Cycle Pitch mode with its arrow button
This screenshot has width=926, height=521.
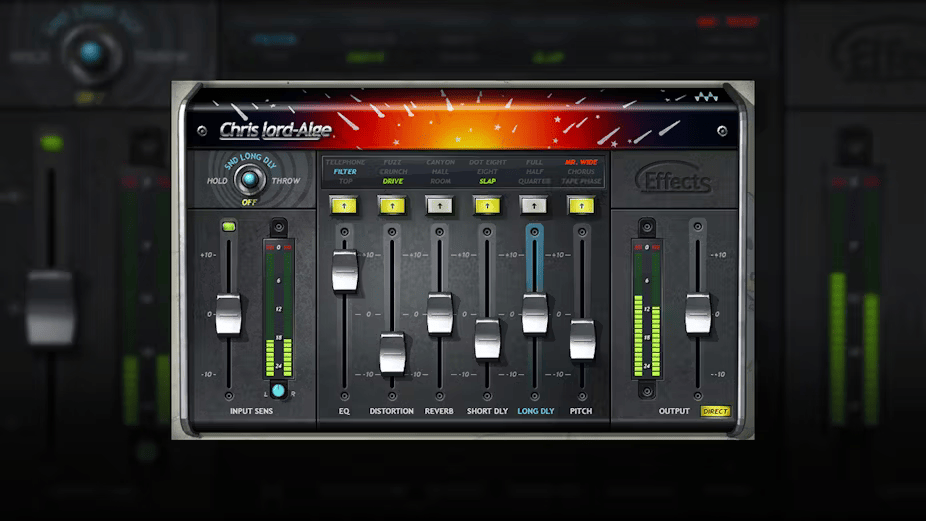coord(582,206)
